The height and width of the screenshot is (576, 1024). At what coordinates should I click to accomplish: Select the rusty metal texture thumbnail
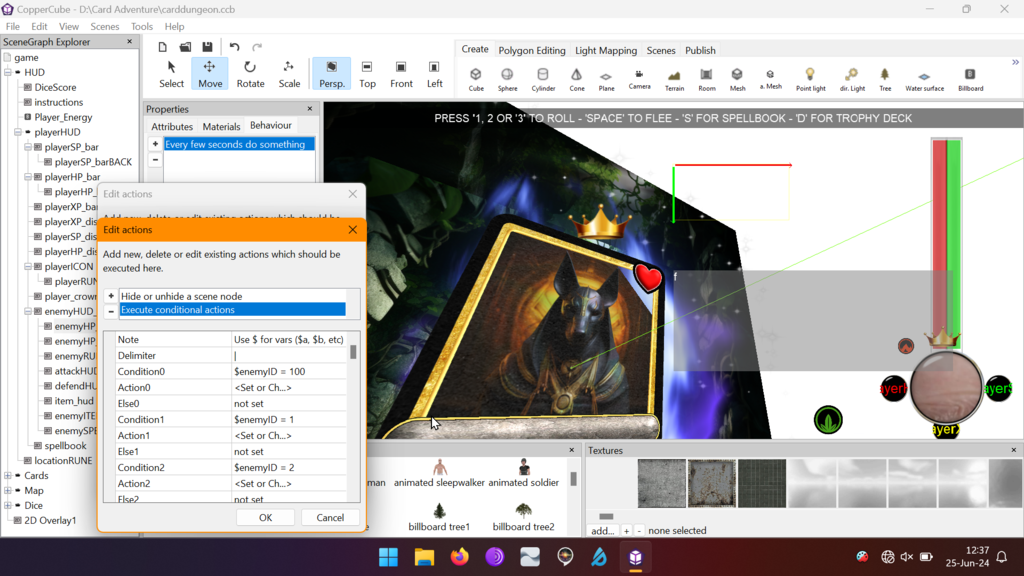[x=712, y=483]
